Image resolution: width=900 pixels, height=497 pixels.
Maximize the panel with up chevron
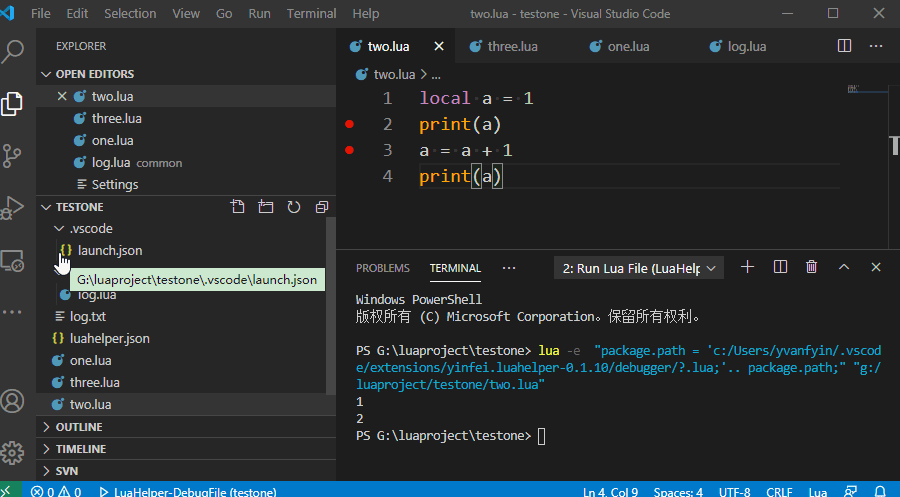pos(844,267)
